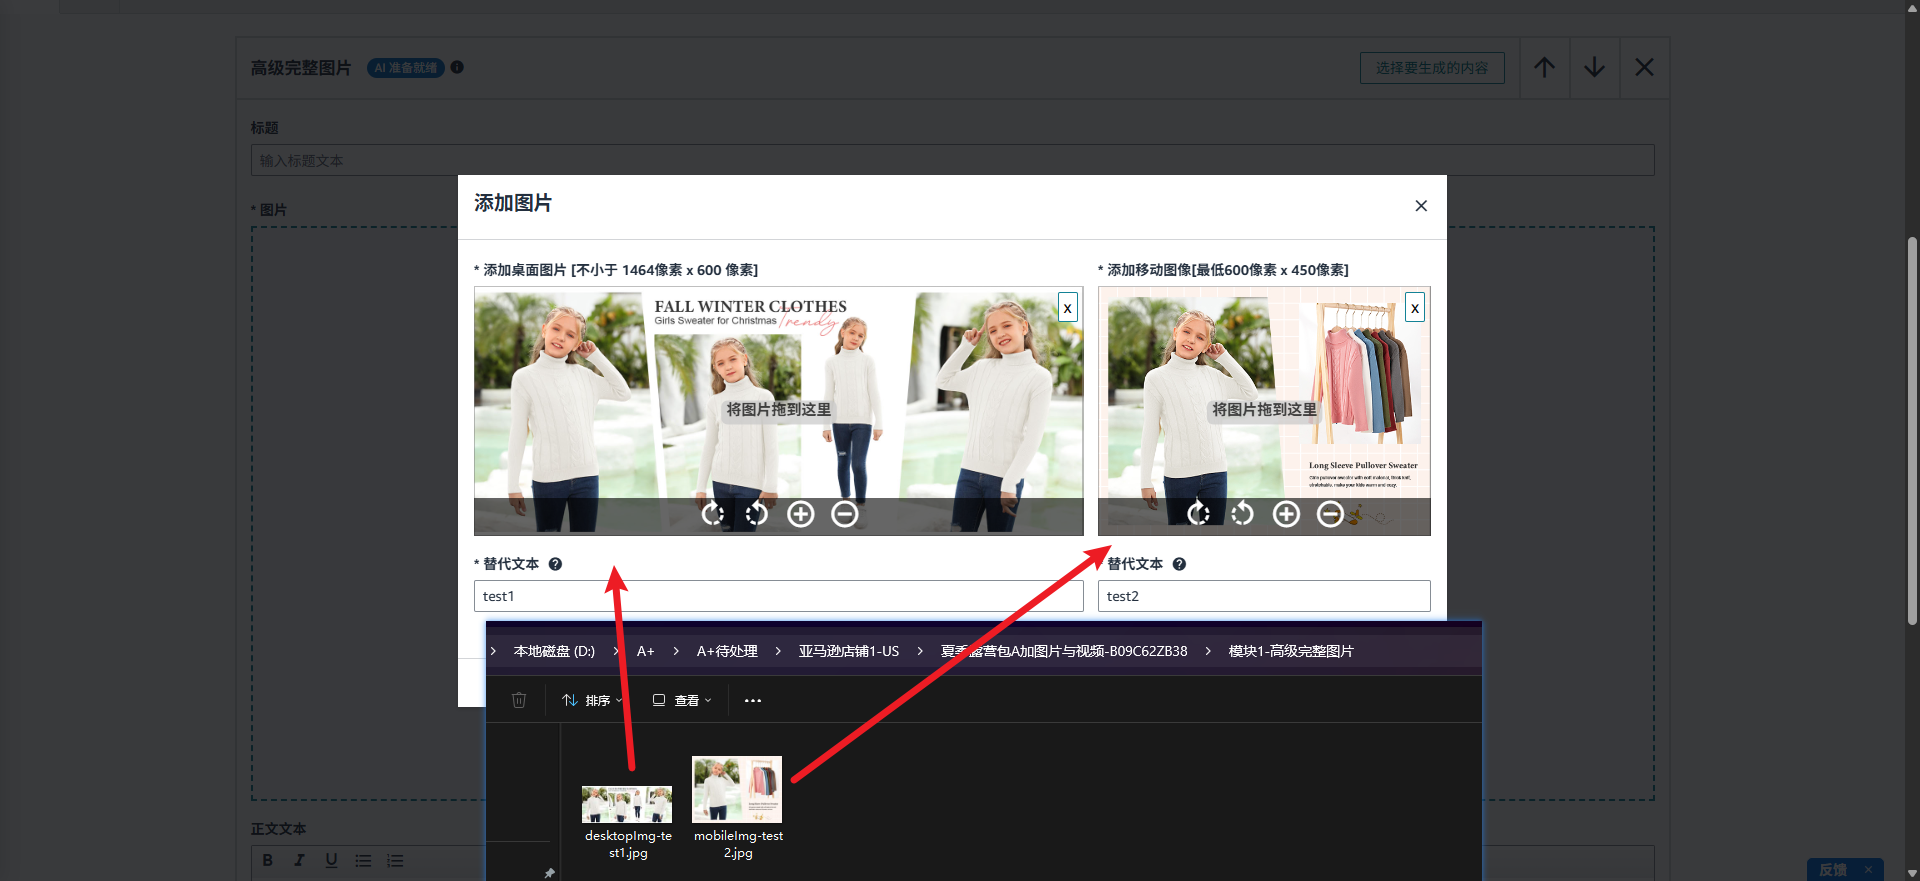Edit the mobile alt text field test2
The image size is (1920, 881).
click(1264, 596)
